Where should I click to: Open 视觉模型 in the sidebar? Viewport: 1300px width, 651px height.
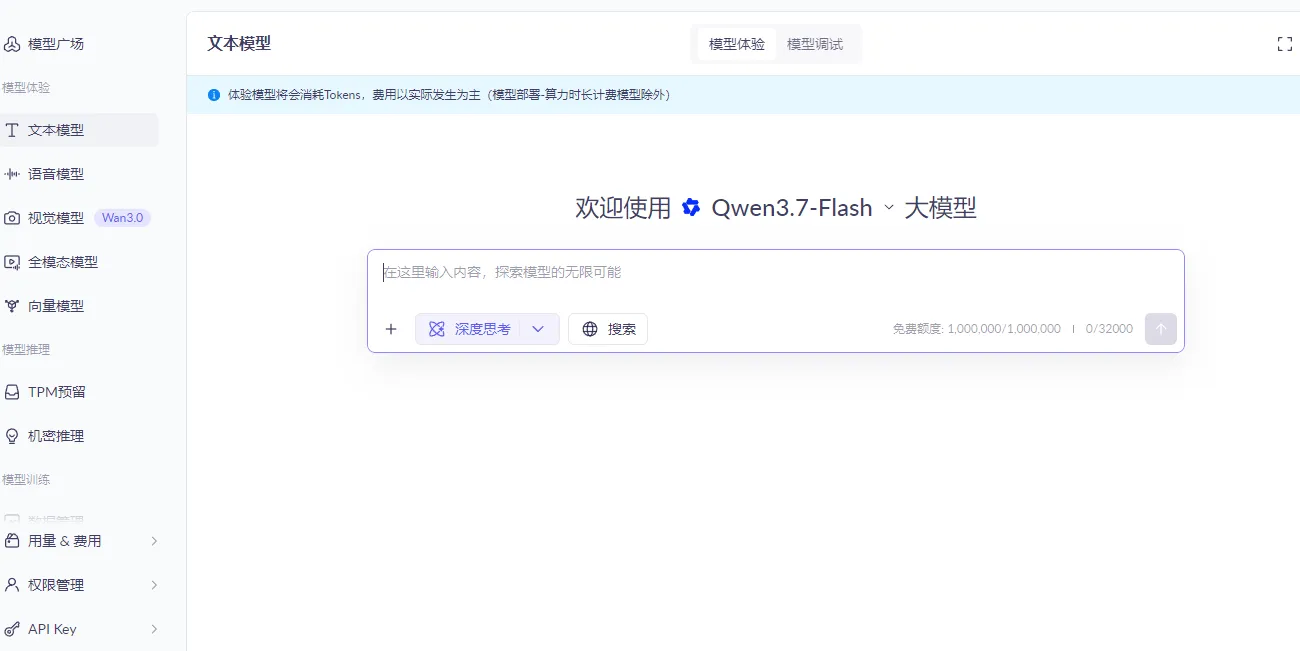click(x=56, y=218)
